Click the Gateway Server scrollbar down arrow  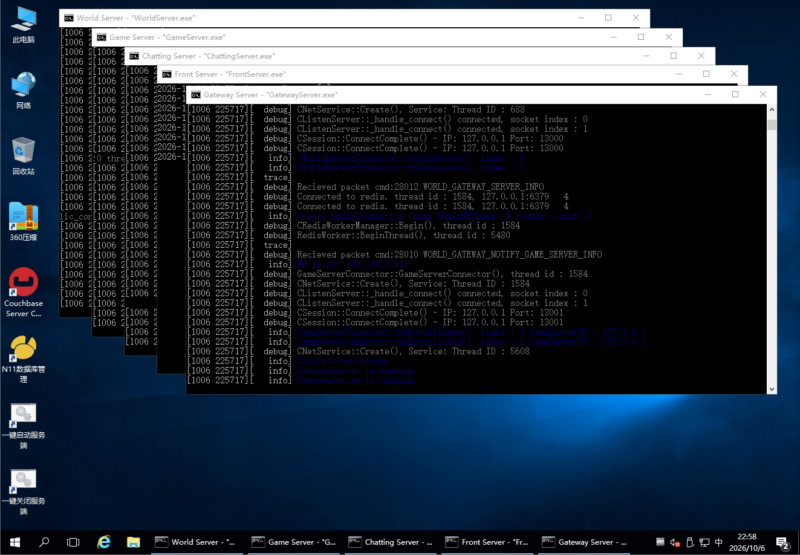(771, 389)
